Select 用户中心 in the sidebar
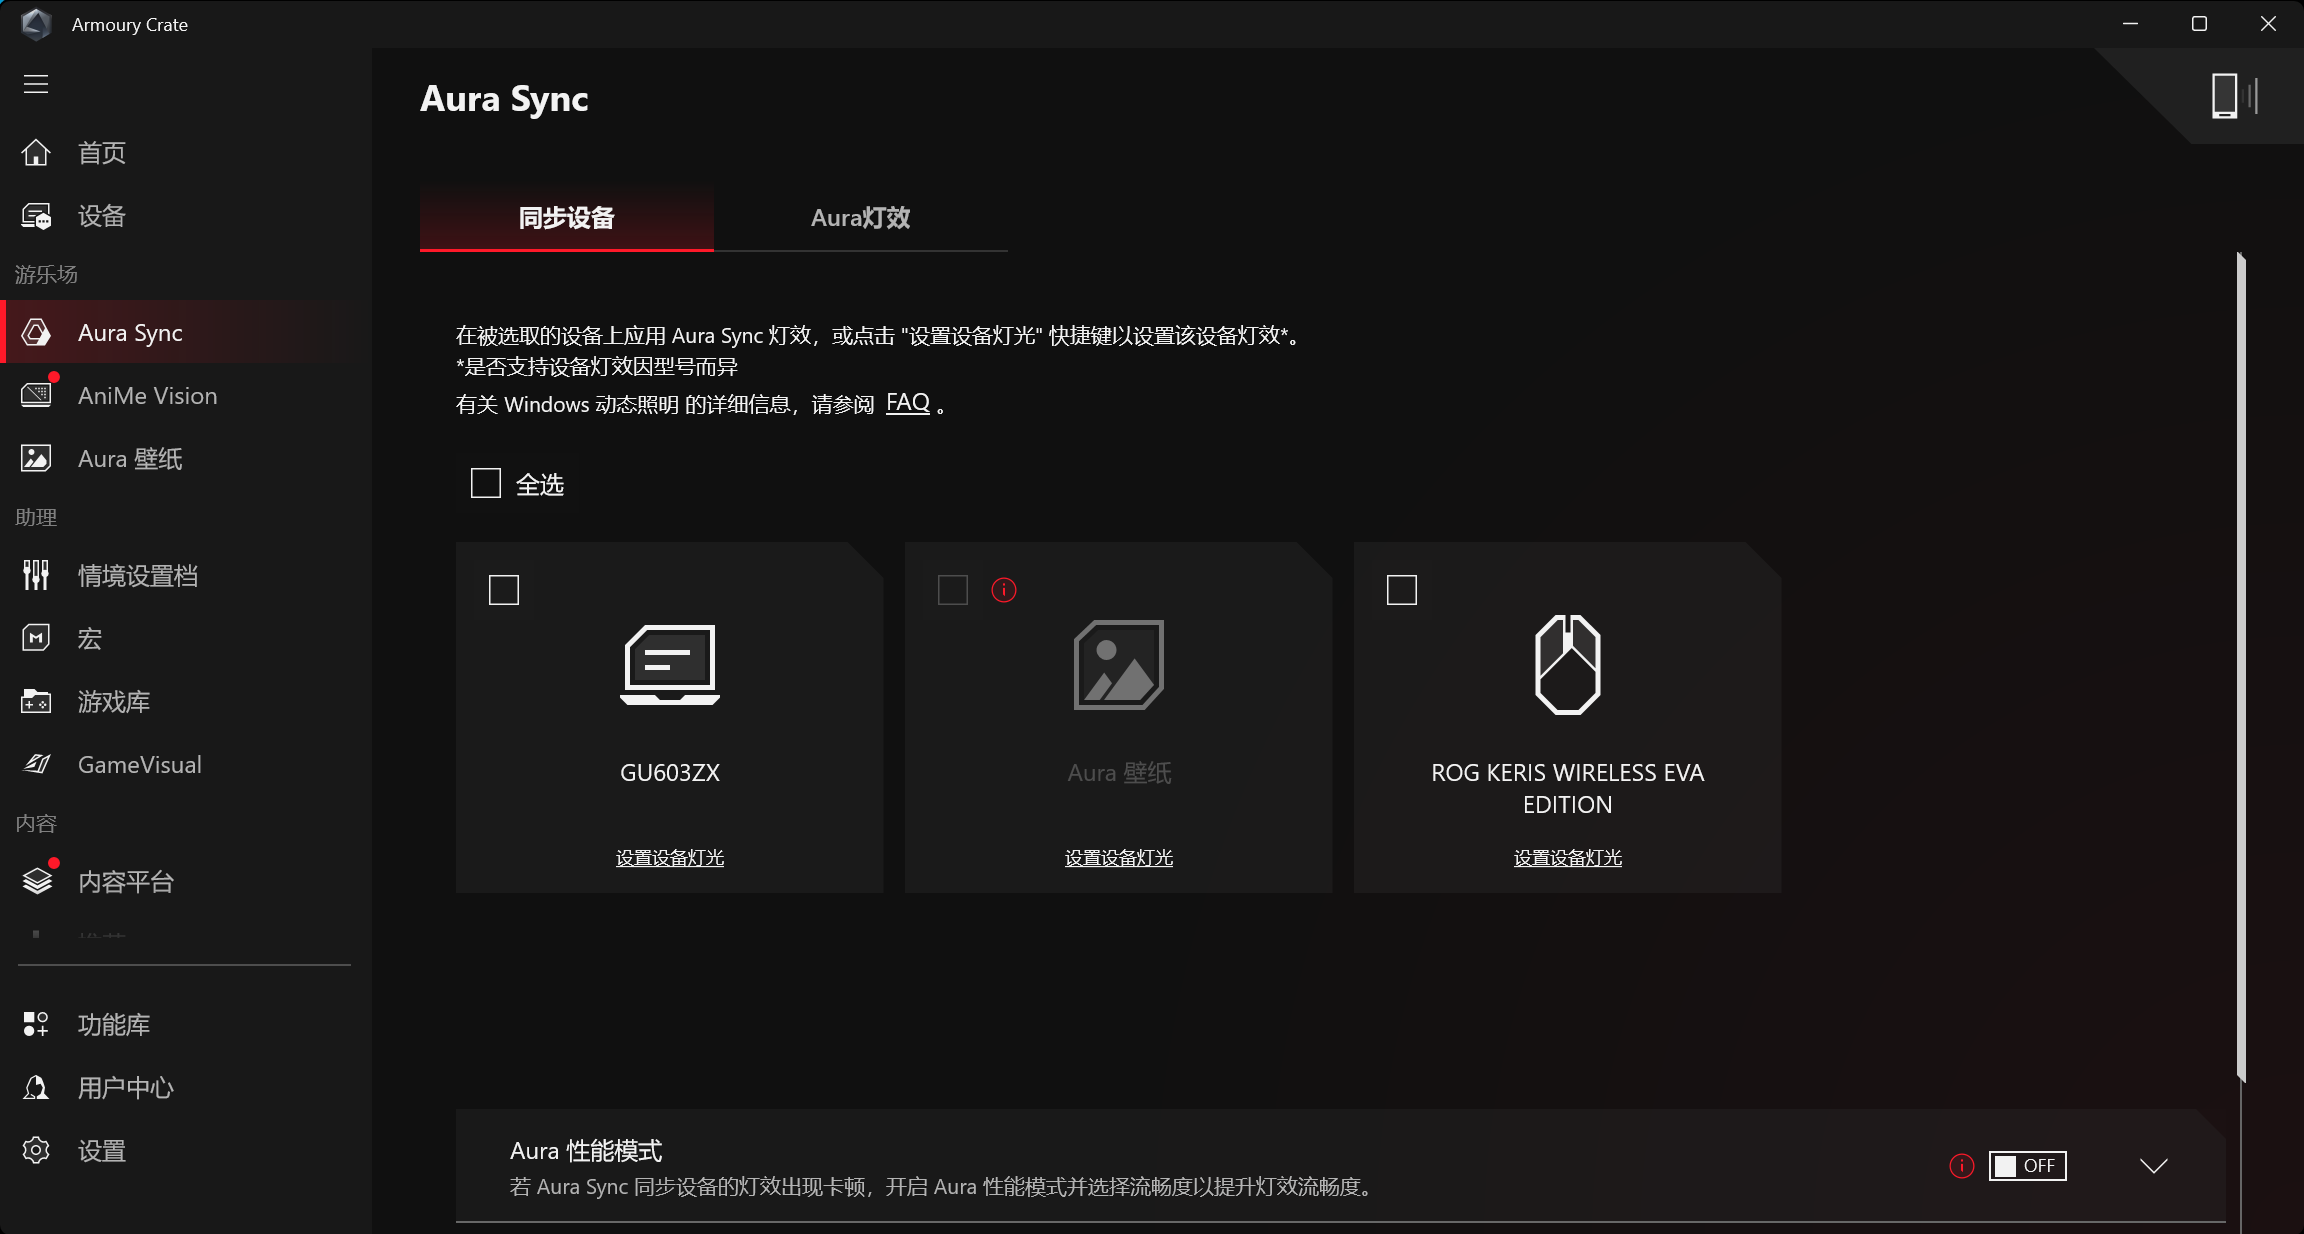2304x1234 pixels. 126,1087
